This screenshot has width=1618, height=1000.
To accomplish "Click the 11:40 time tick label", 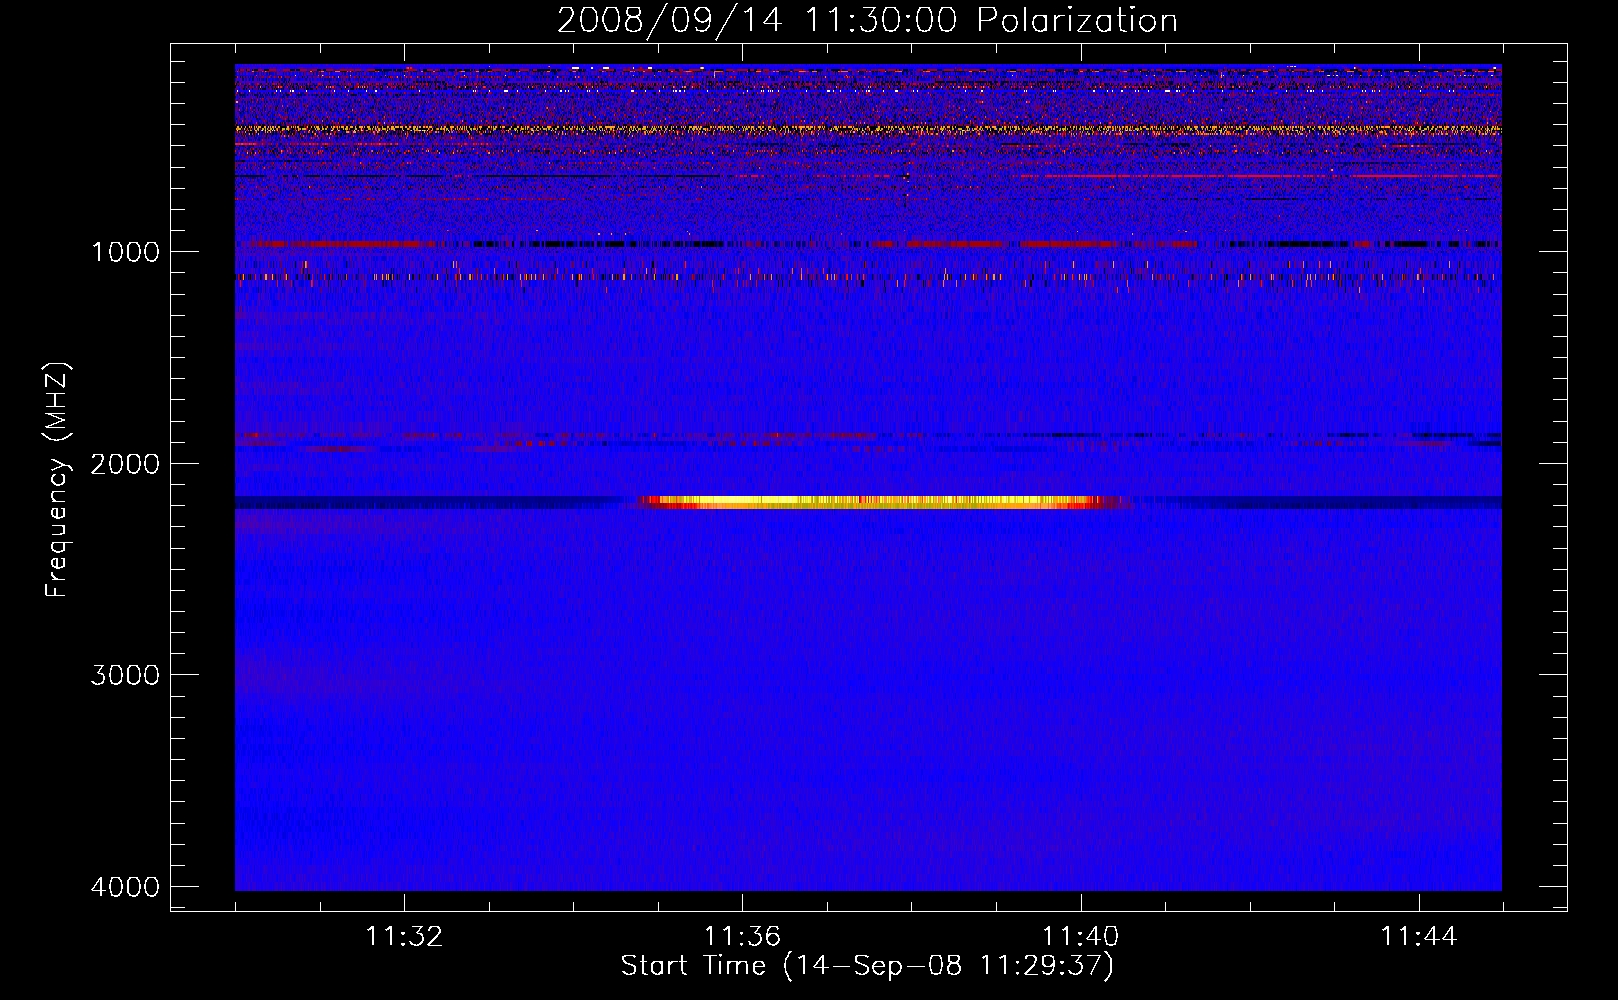I will 1080,937.
